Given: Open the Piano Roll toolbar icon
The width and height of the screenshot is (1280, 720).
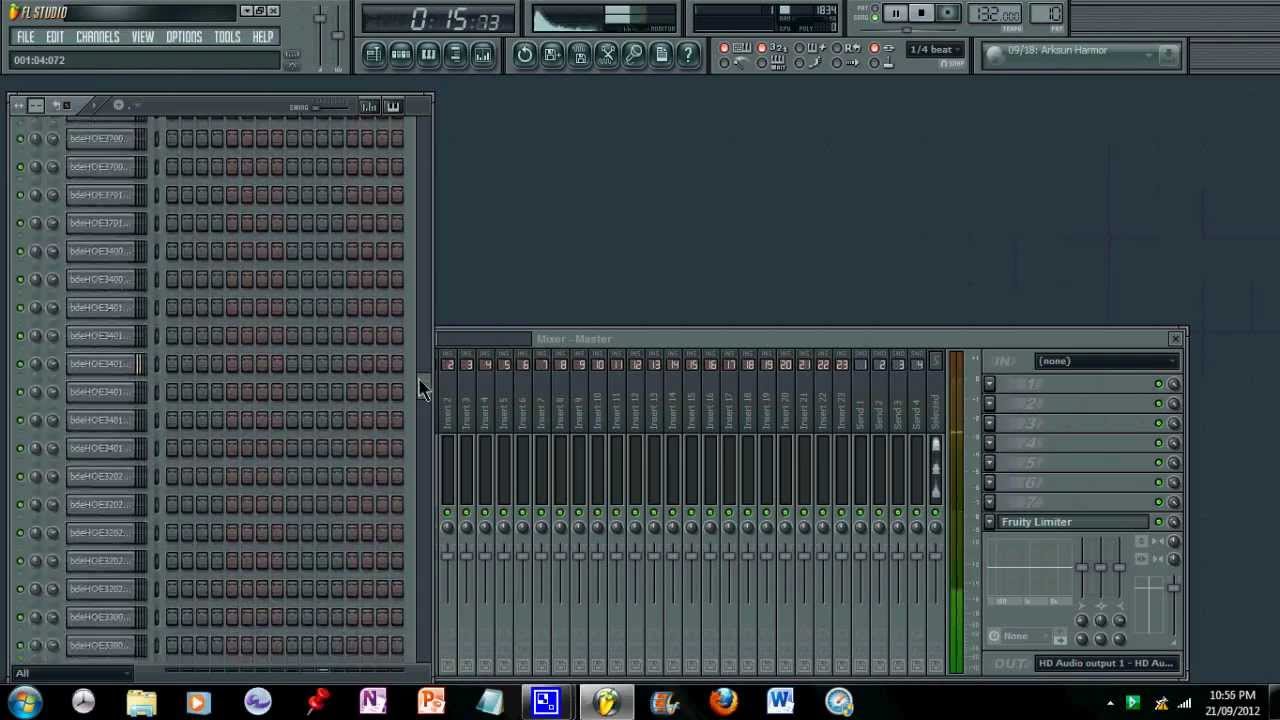Looking at the screenshot, I should click(x=428, y=54).
